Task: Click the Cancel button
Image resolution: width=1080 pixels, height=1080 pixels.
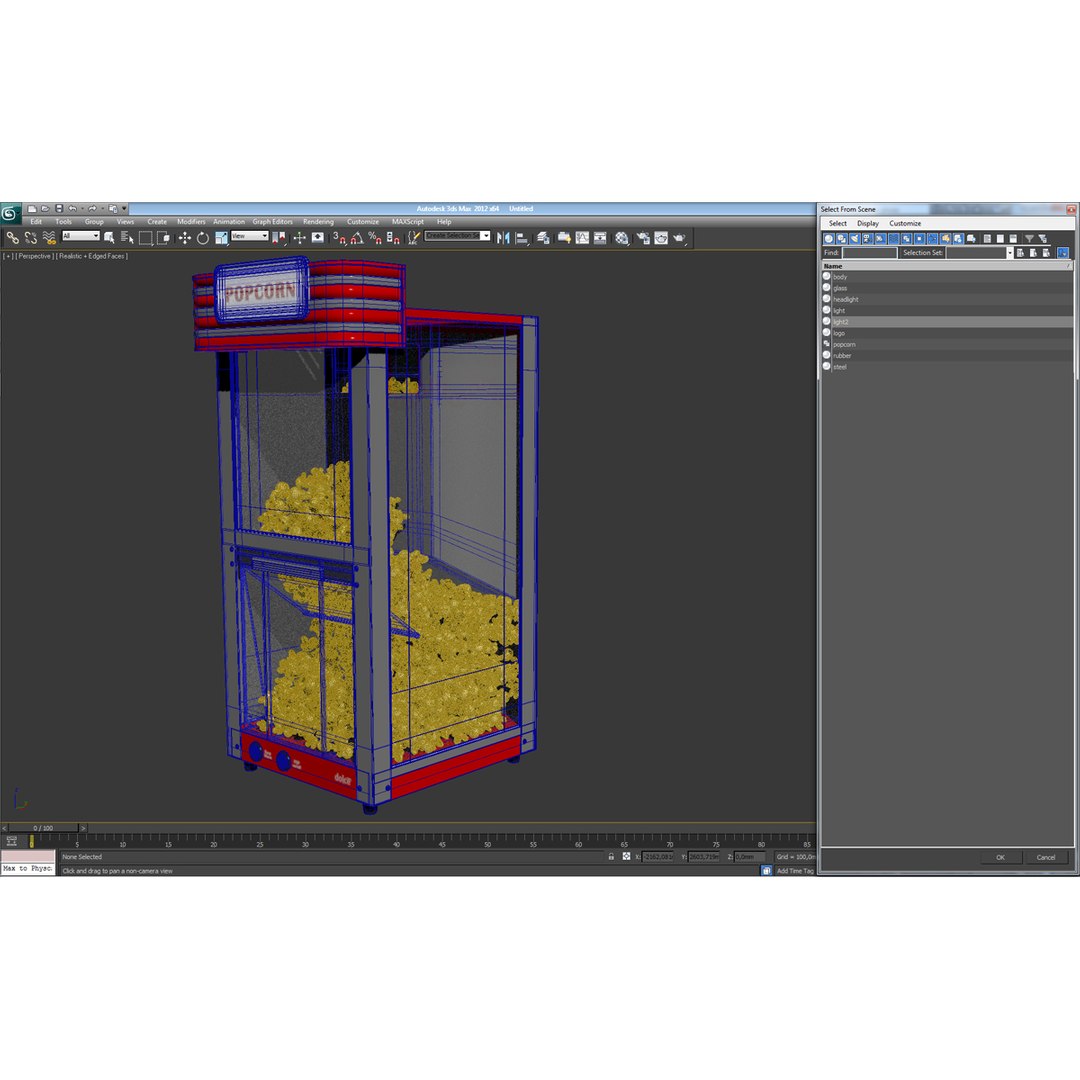Action: 1046,858
